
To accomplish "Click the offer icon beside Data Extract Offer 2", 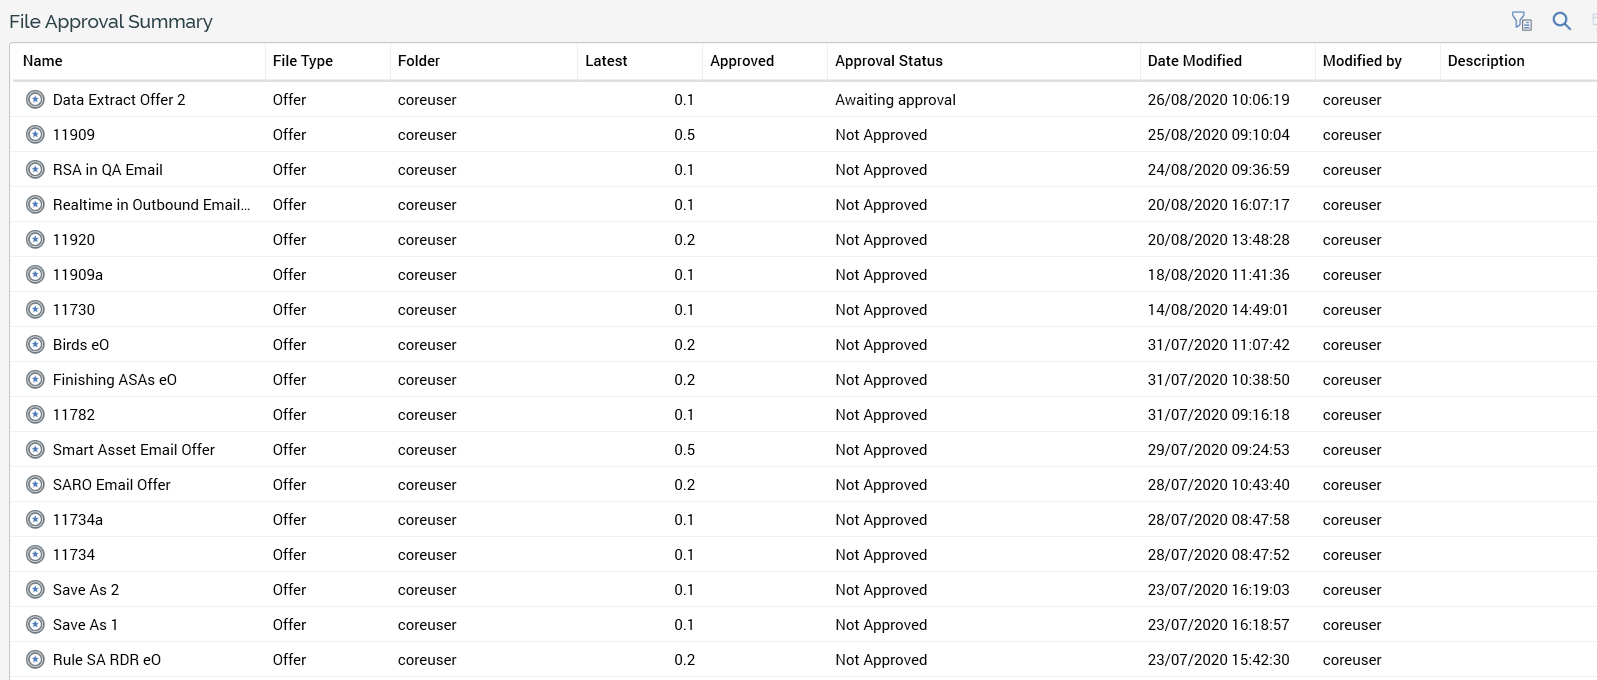I will [35, 100].
